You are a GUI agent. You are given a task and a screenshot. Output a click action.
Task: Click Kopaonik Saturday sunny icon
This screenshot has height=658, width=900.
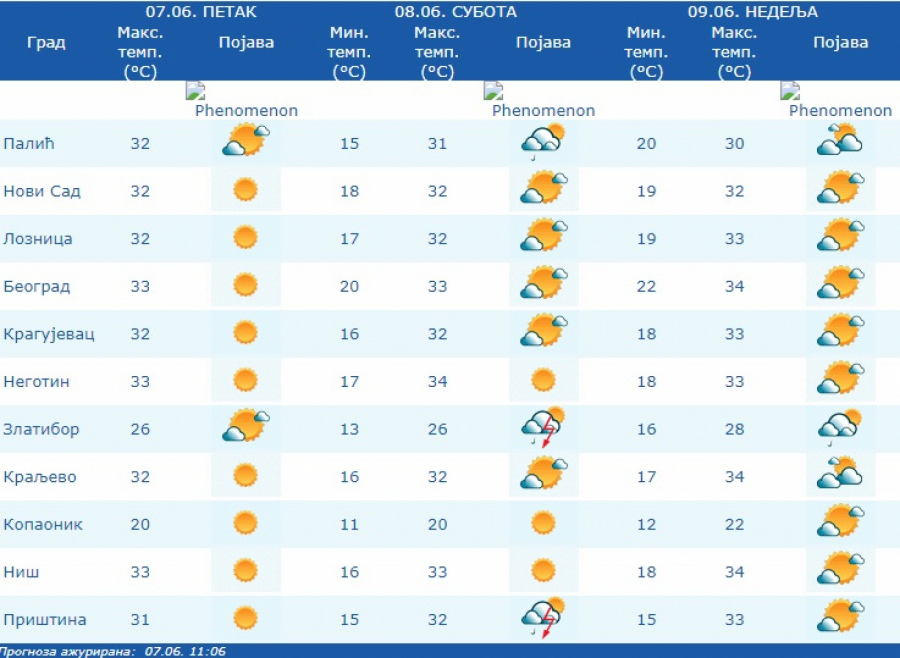click(543, 523)
